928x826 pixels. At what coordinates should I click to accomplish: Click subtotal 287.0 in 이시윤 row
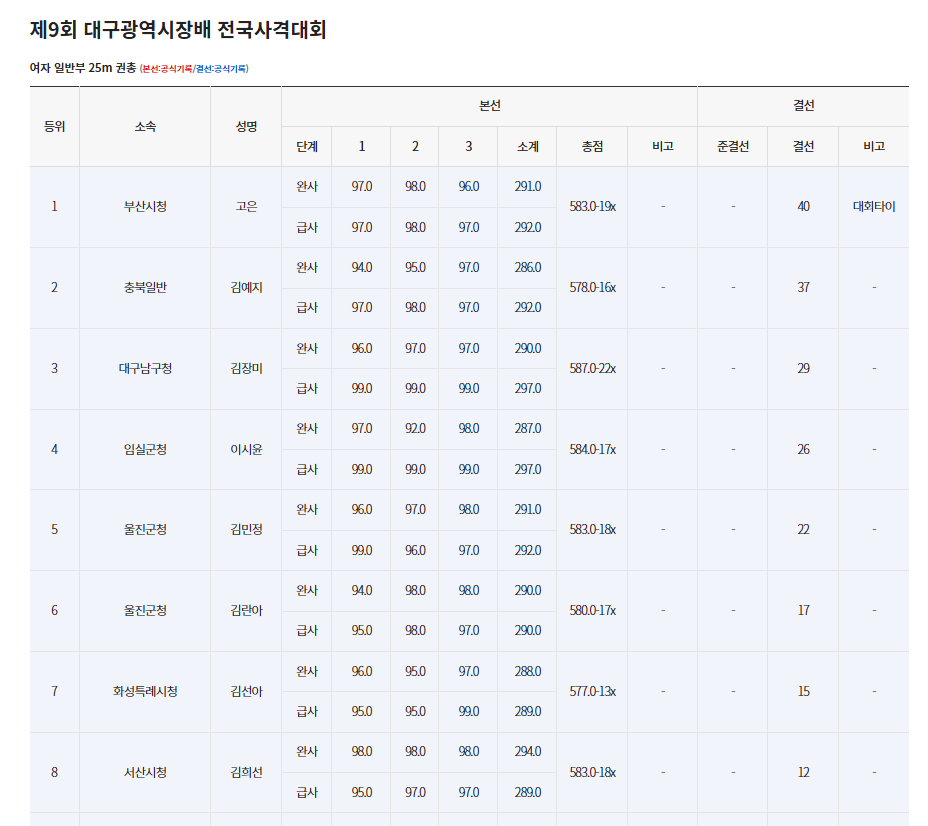(x=527, y=429)
